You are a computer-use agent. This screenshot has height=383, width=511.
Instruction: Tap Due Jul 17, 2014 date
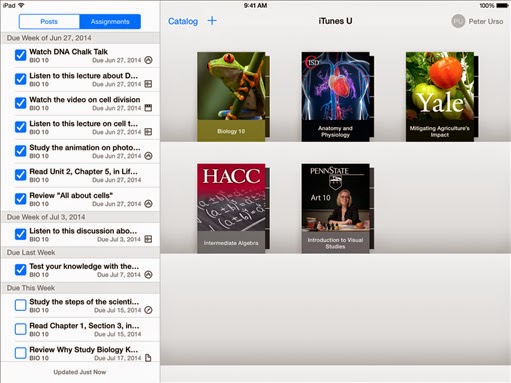(x=118, y=358)
